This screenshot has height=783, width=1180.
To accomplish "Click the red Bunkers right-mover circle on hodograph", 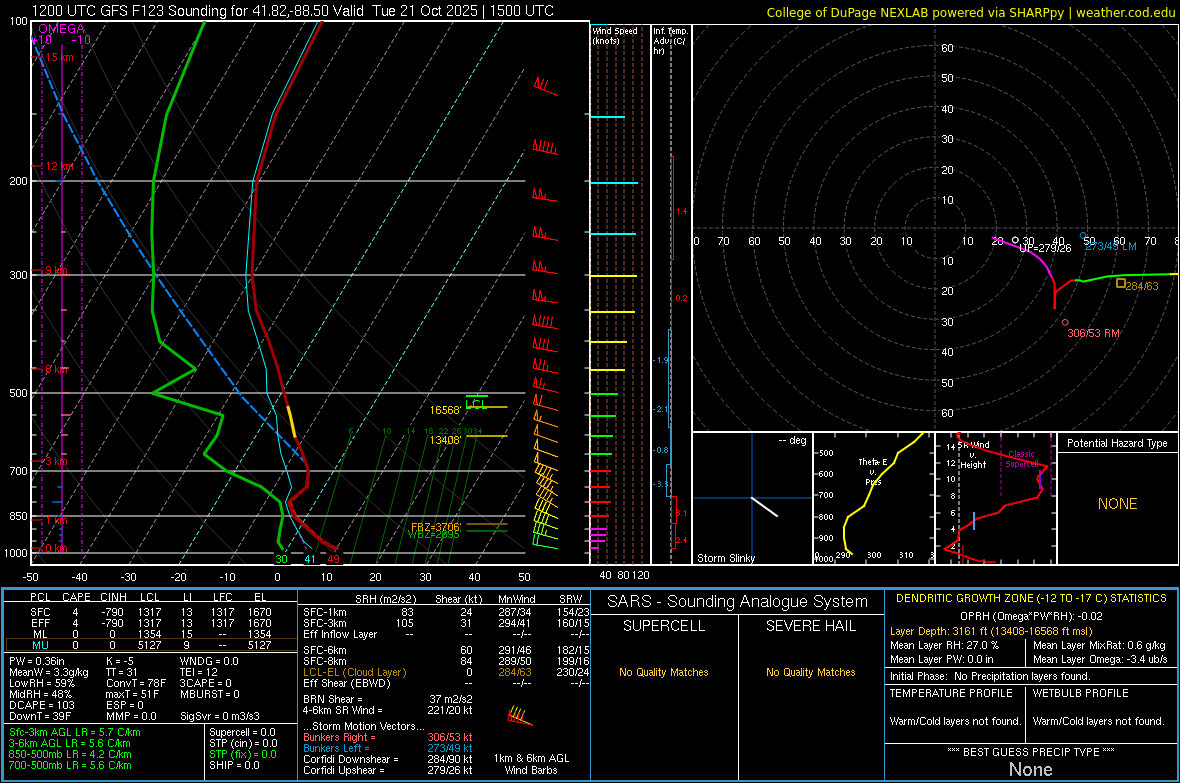I will coord(1065,322).
